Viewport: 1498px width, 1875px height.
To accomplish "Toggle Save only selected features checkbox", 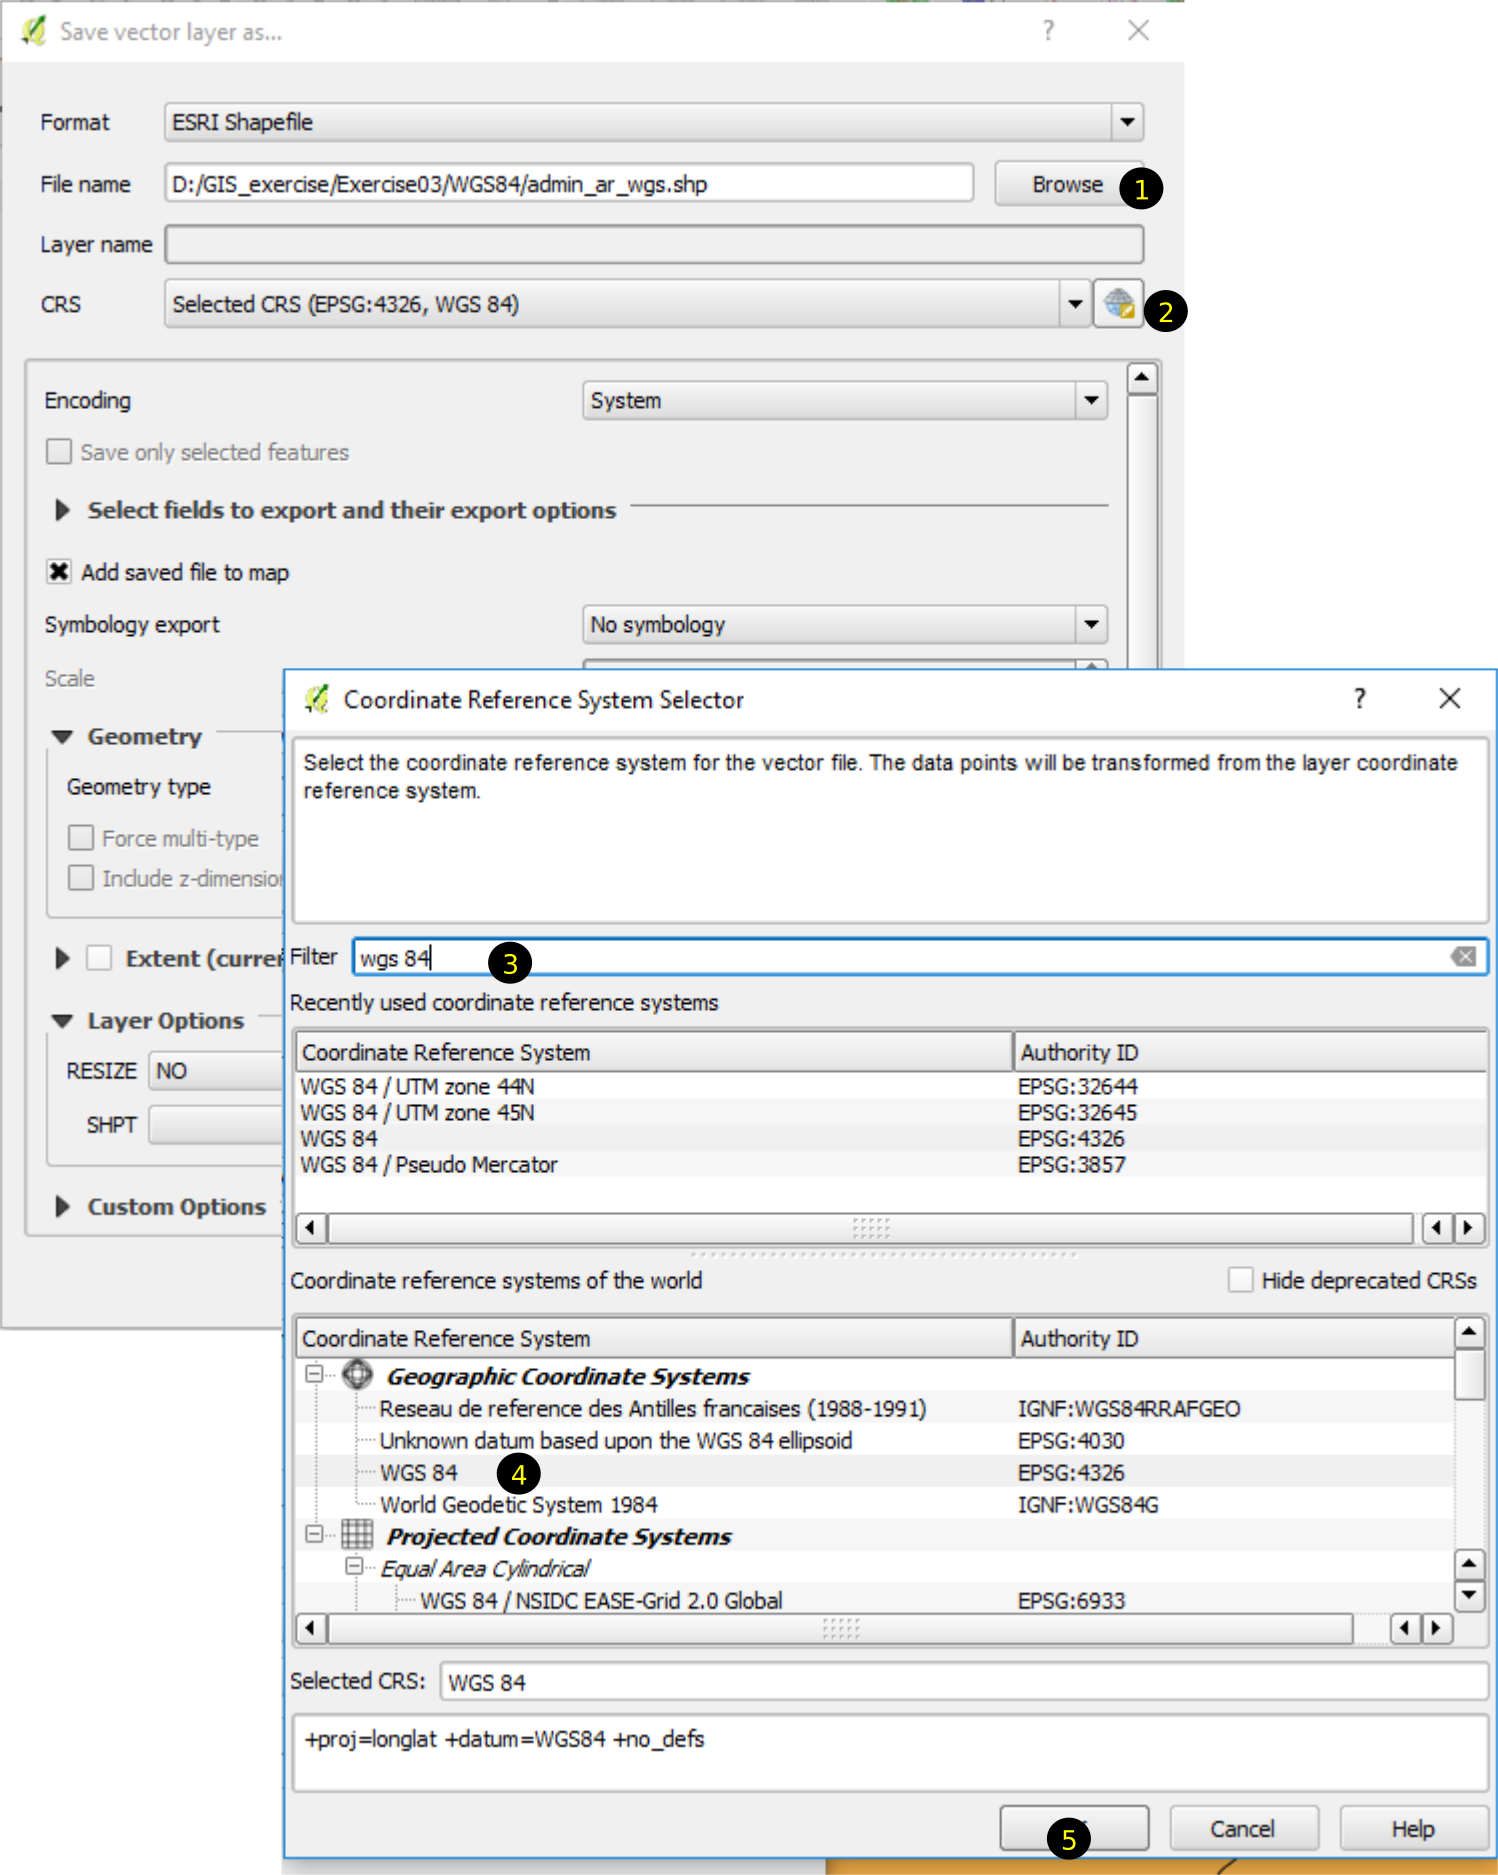I will (x=59, y=452).
